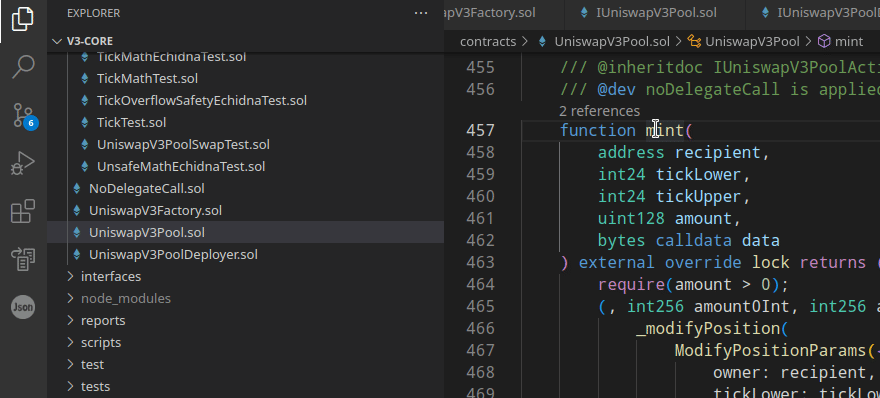Open UniswapV3PoolSwapTest.sol file
The height and width of the screenshot is (398, 880).
(x=183, y=144)
